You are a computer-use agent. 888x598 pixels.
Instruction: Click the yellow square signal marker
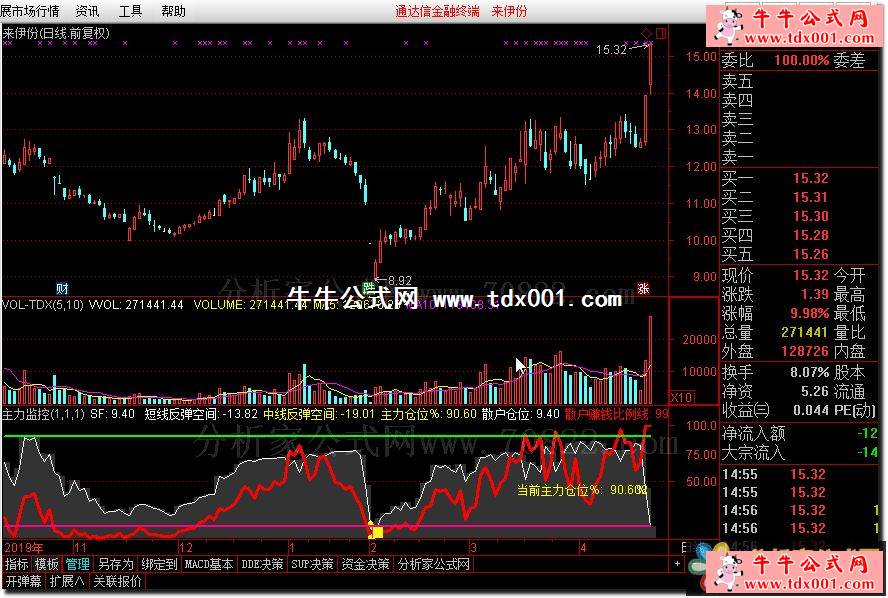[x=377, y=532]
